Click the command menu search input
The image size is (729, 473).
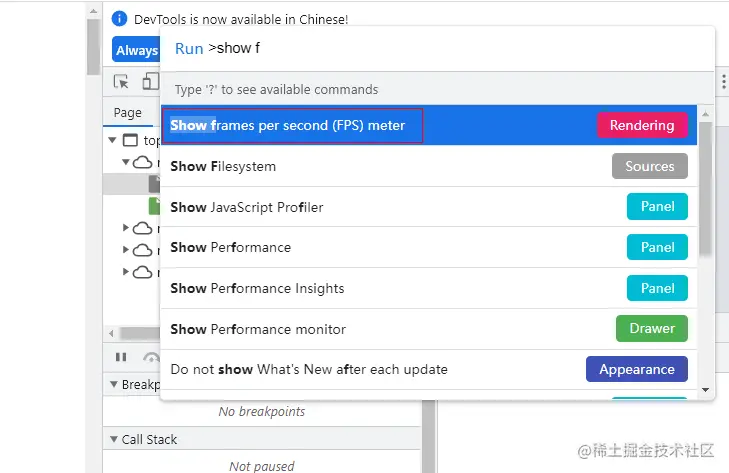coord(437,48)
